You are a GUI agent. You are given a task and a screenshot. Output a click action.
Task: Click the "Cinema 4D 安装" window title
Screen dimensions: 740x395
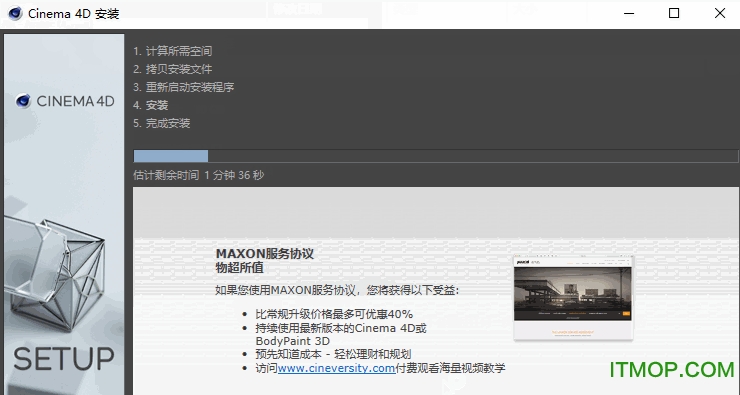[x=74, y=14]
